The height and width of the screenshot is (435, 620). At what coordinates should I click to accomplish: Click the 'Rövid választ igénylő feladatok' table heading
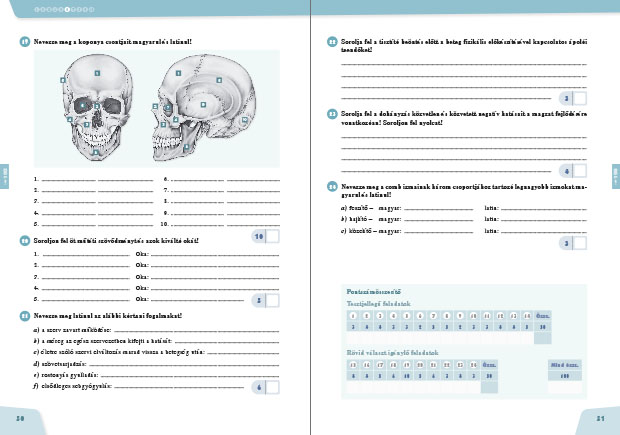(391, 353)
